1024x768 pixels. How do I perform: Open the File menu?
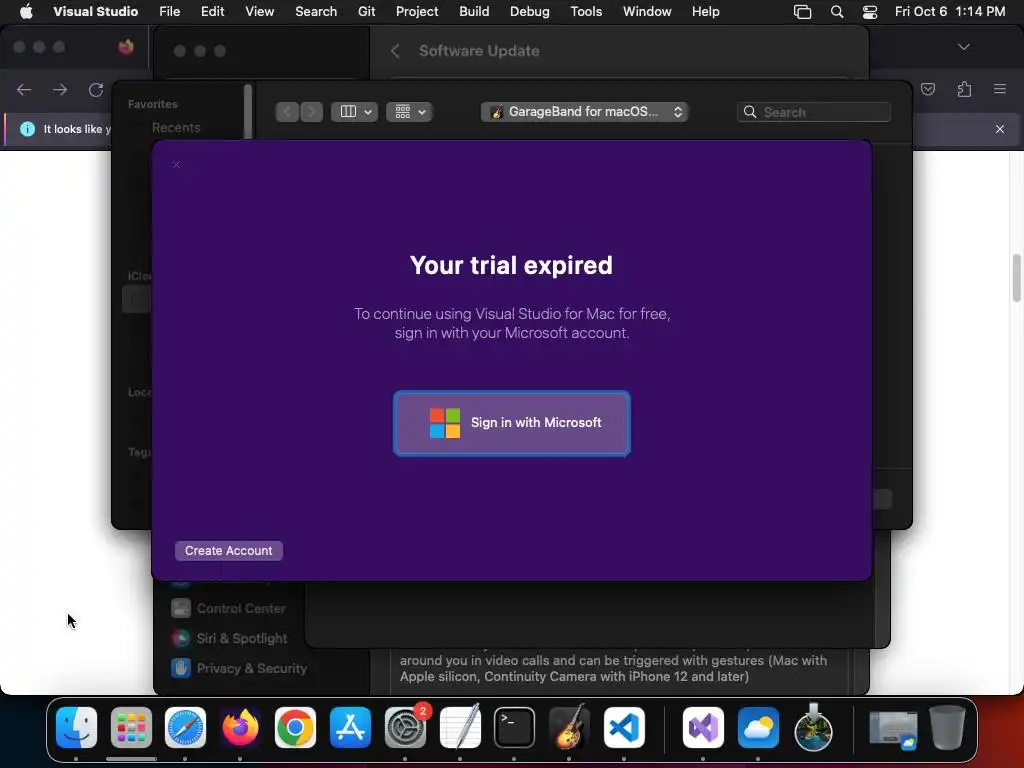(169, 11)
